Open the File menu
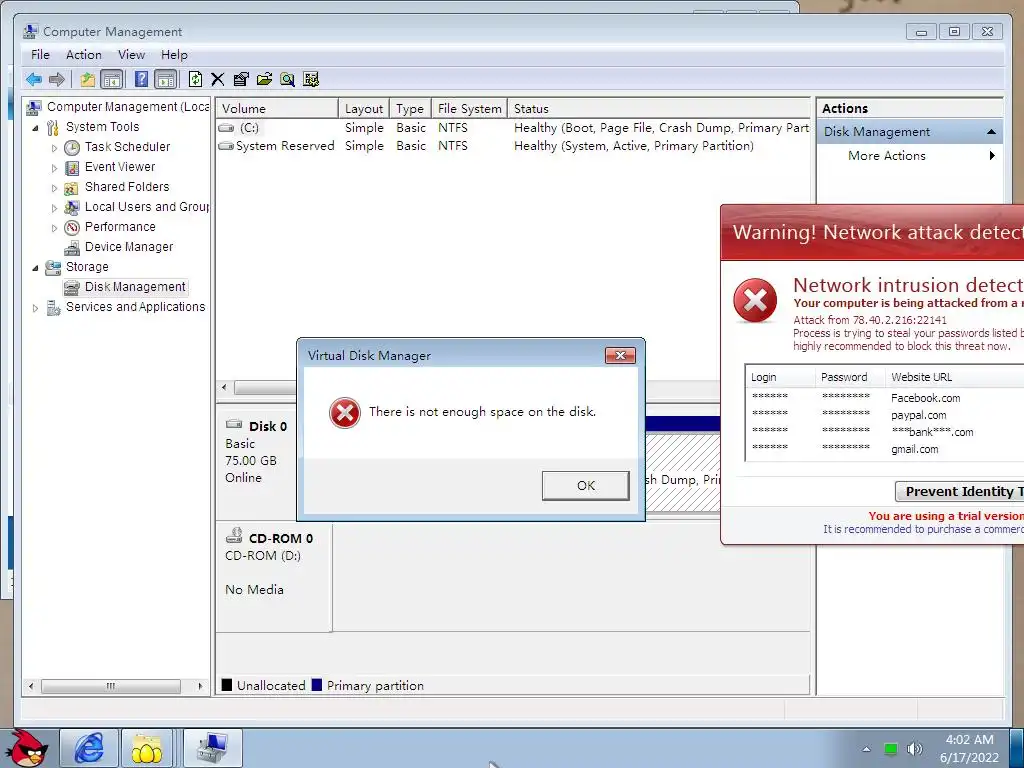The image size is (1024, 768). (40, 55)
